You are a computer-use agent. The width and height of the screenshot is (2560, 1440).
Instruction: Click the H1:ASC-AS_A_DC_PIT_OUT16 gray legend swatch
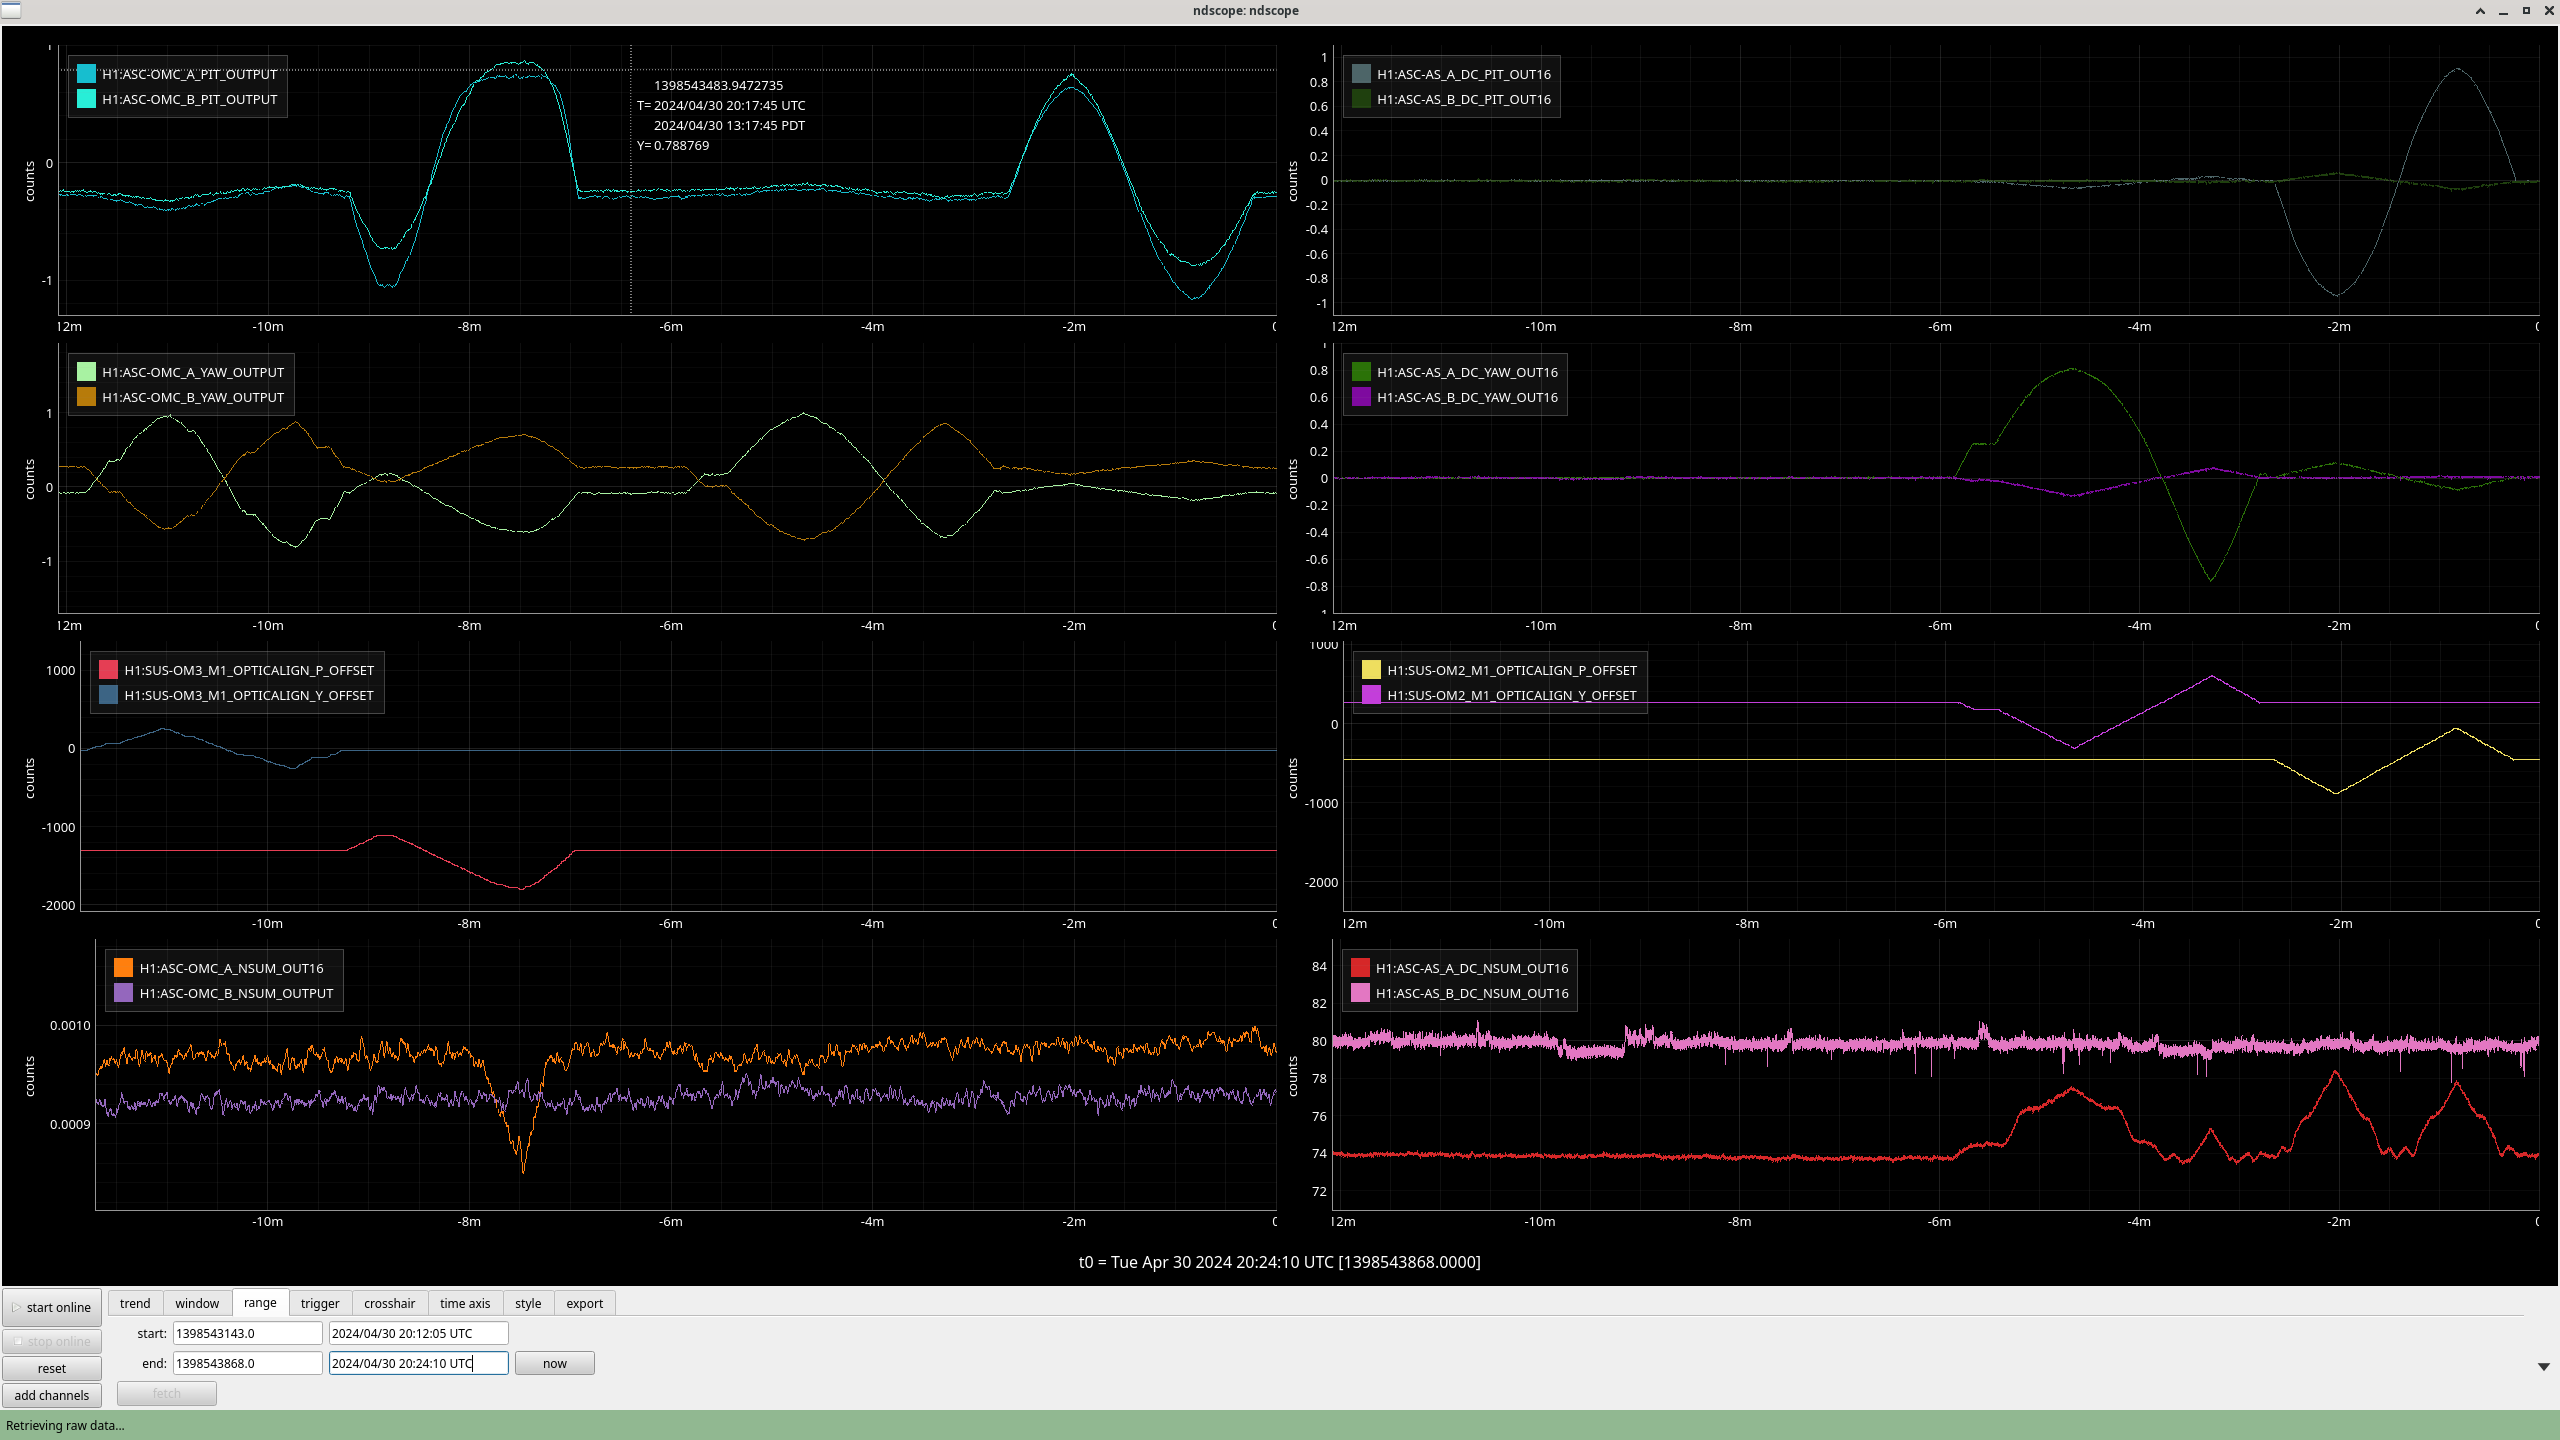pyautogui.click(x=1361, y=74)
